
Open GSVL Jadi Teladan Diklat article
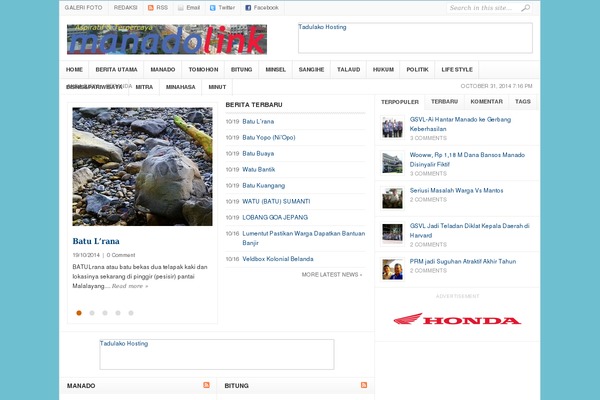click(x=470, y=230)
